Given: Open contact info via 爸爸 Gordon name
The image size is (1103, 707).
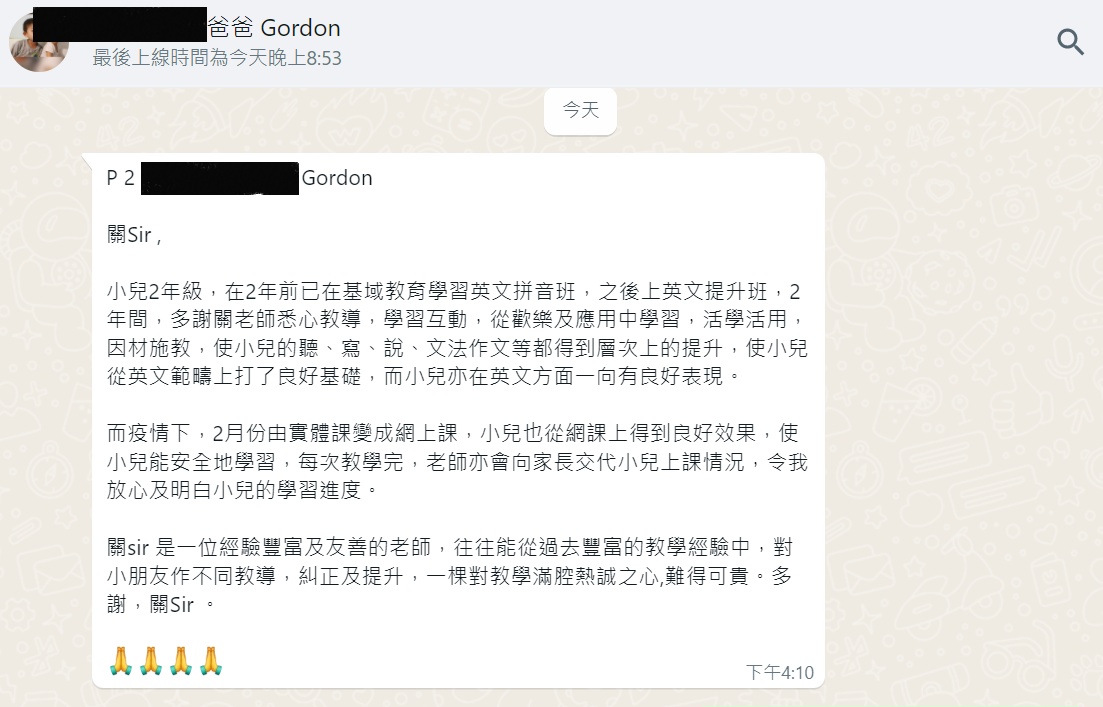Looking at the screenshot, I should 274,28.
